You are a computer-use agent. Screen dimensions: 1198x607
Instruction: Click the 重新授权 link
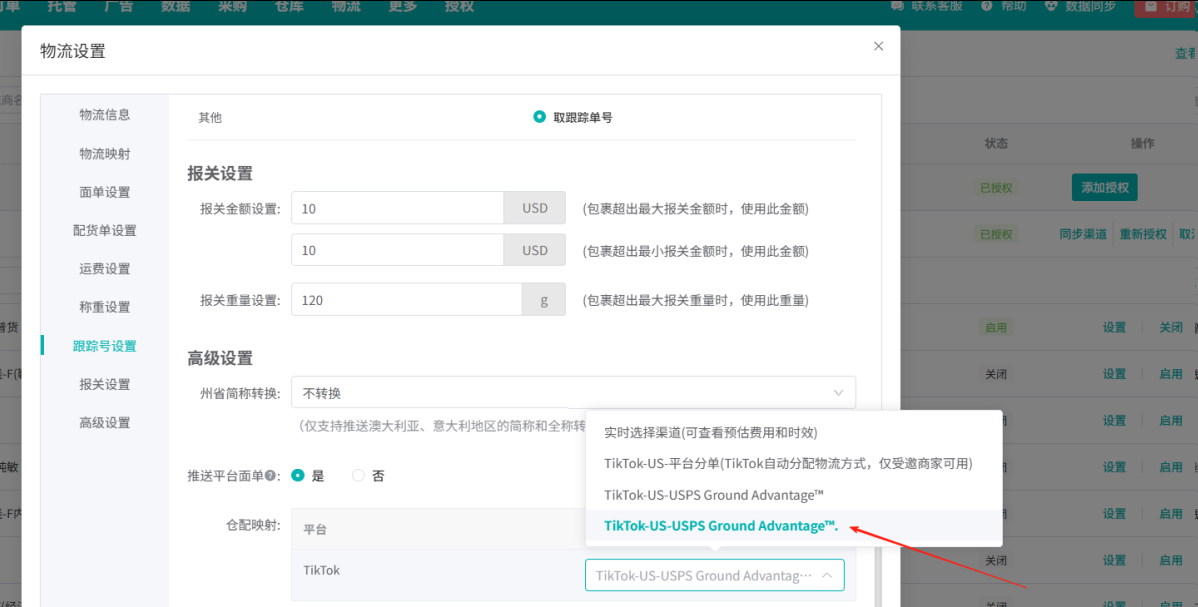[x=1142, y=233]
